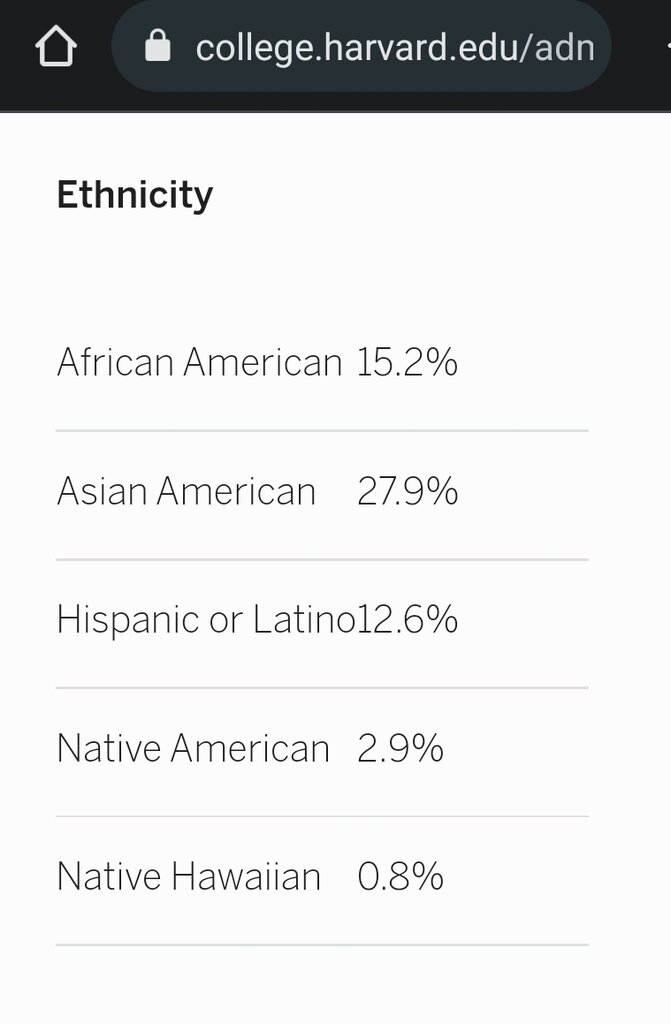Click the Asian American label
Viewport: 671px width, 1024px height.
click(186, 491)
